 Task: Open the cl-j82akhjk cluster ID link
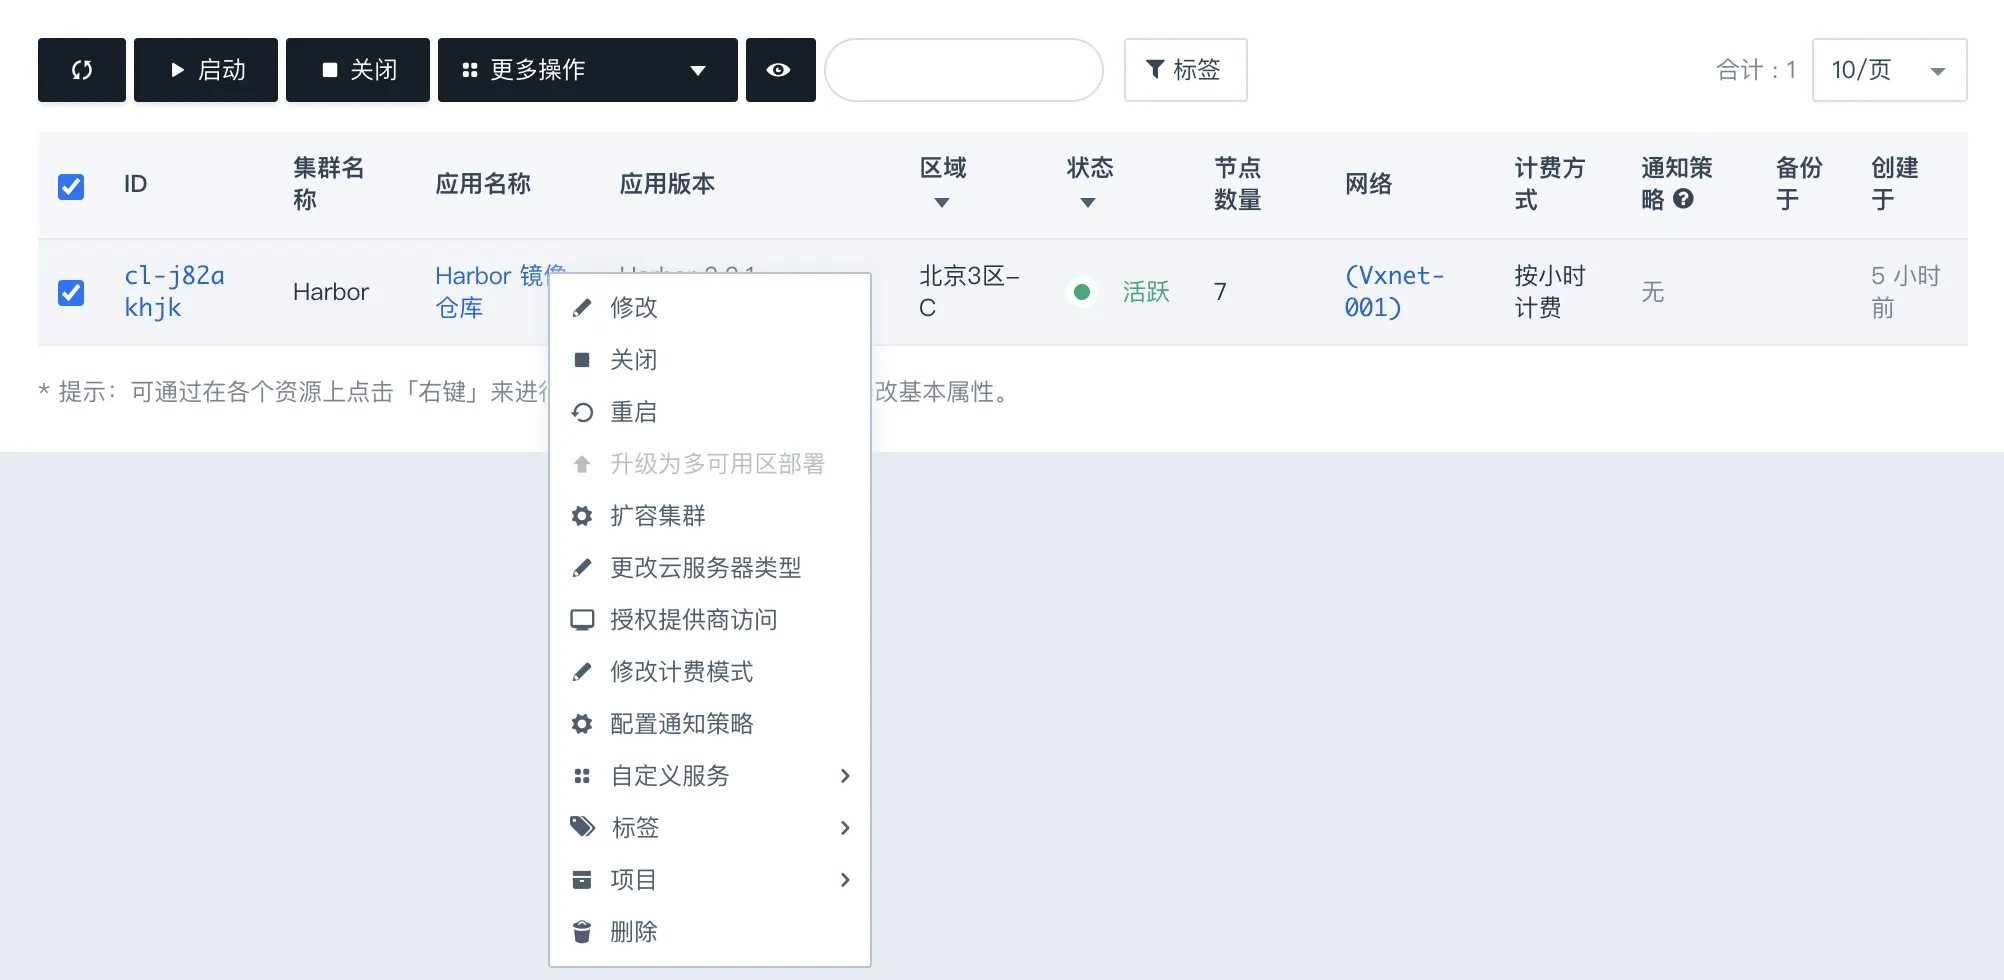(173, 291)
